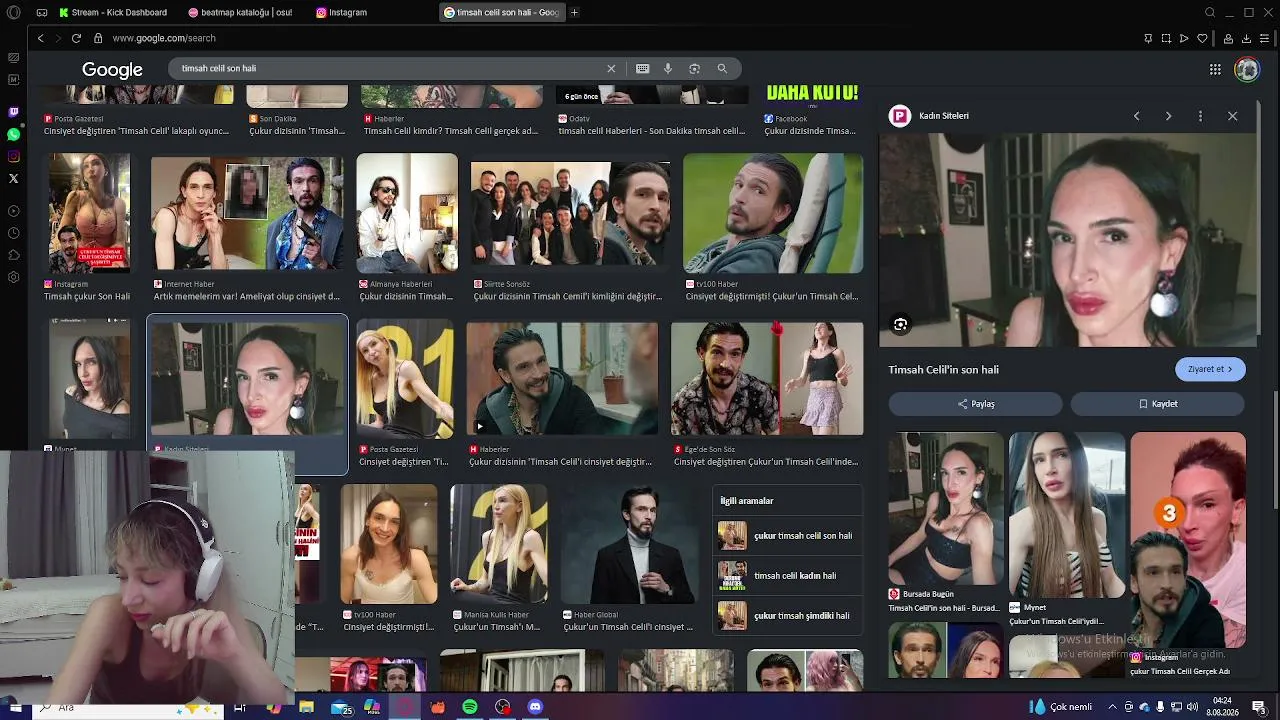The image size is (1280, 720).
Task: Click the Ziyaret et button
Action: click(x=1210, y=369)
